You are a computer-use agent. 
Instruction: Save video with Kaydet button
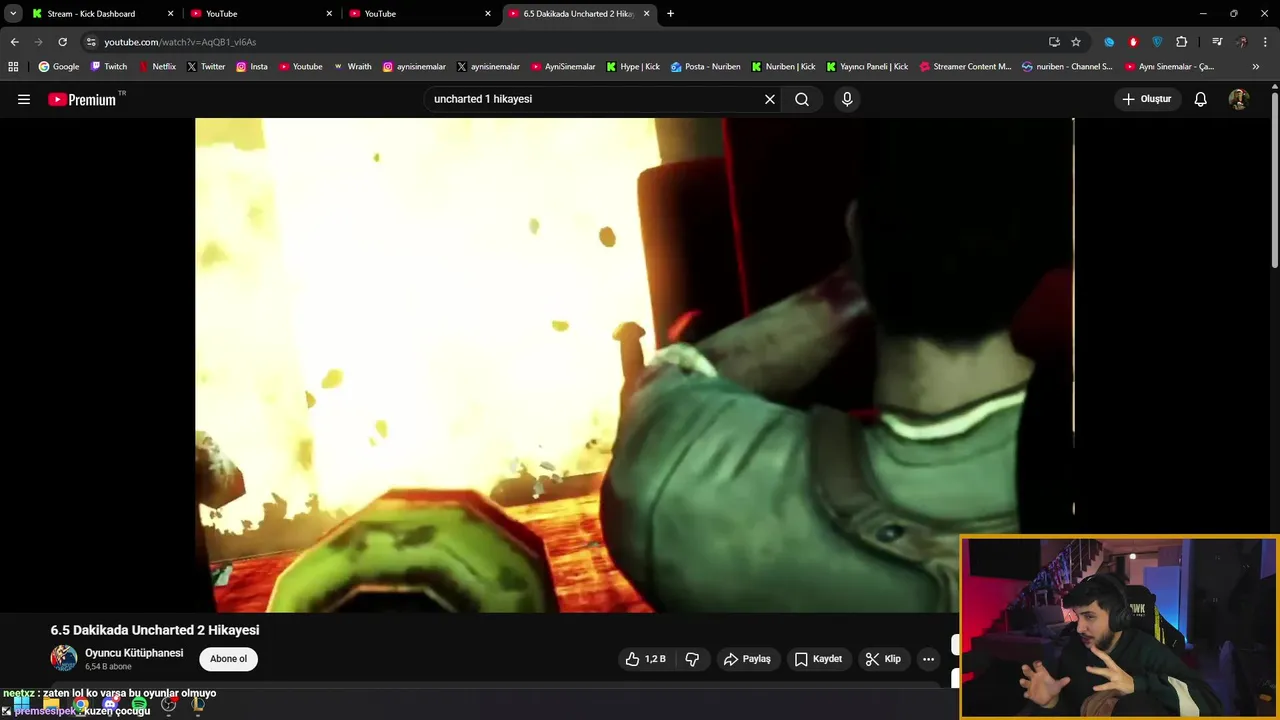point(818,659)
